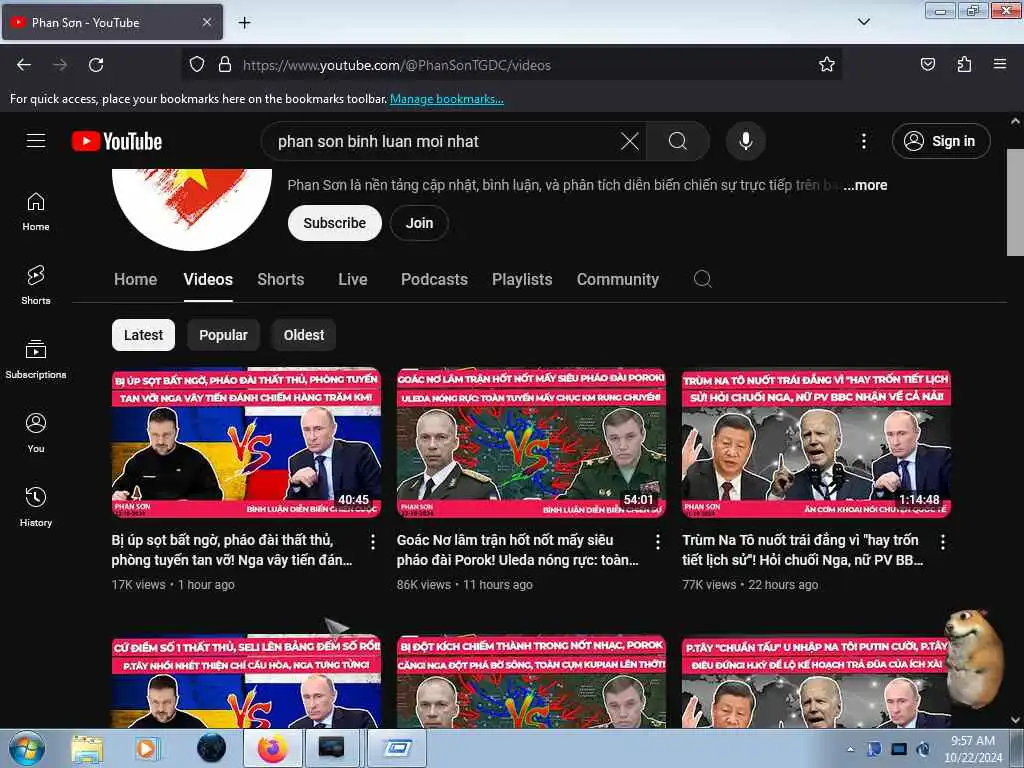This screenshot has width=1024, height=768.
Task: Open Windows Explorer from the taskbar
Action: [87, 748]
